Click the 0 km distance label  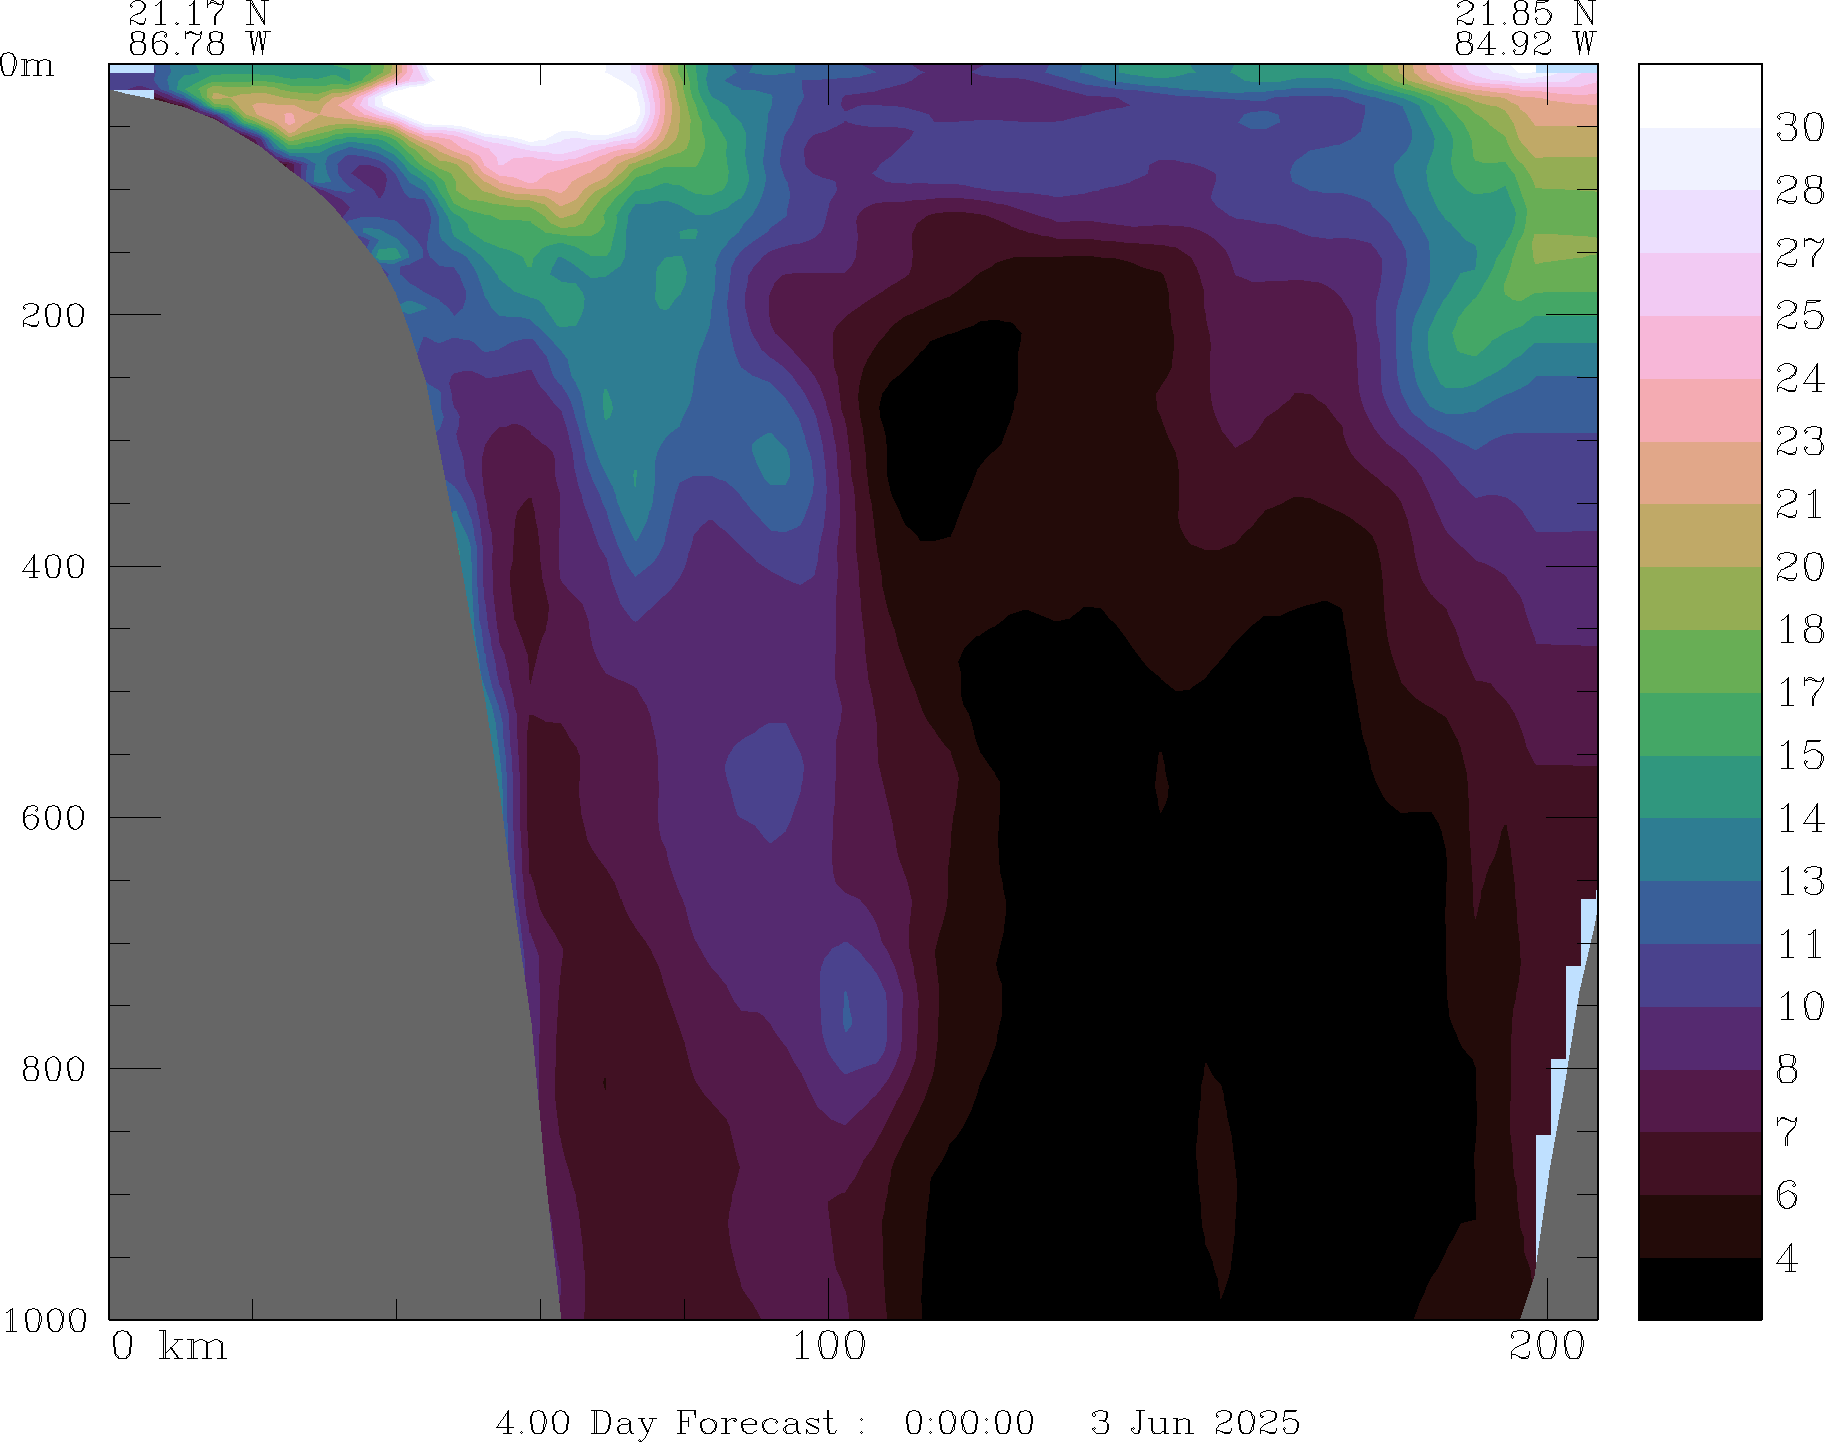point(168,1347)
